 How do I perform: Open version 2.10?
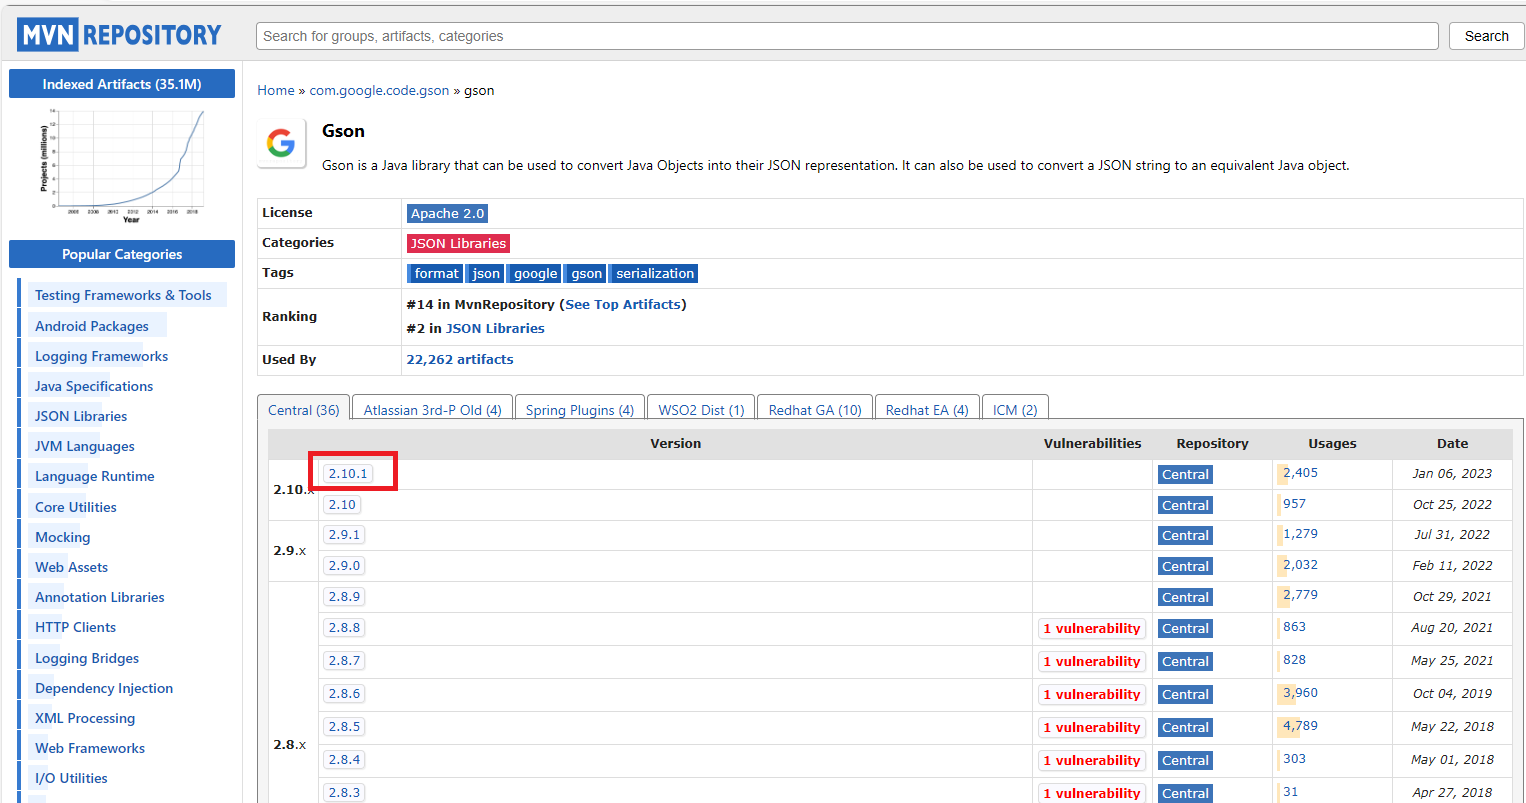[342, 504]
